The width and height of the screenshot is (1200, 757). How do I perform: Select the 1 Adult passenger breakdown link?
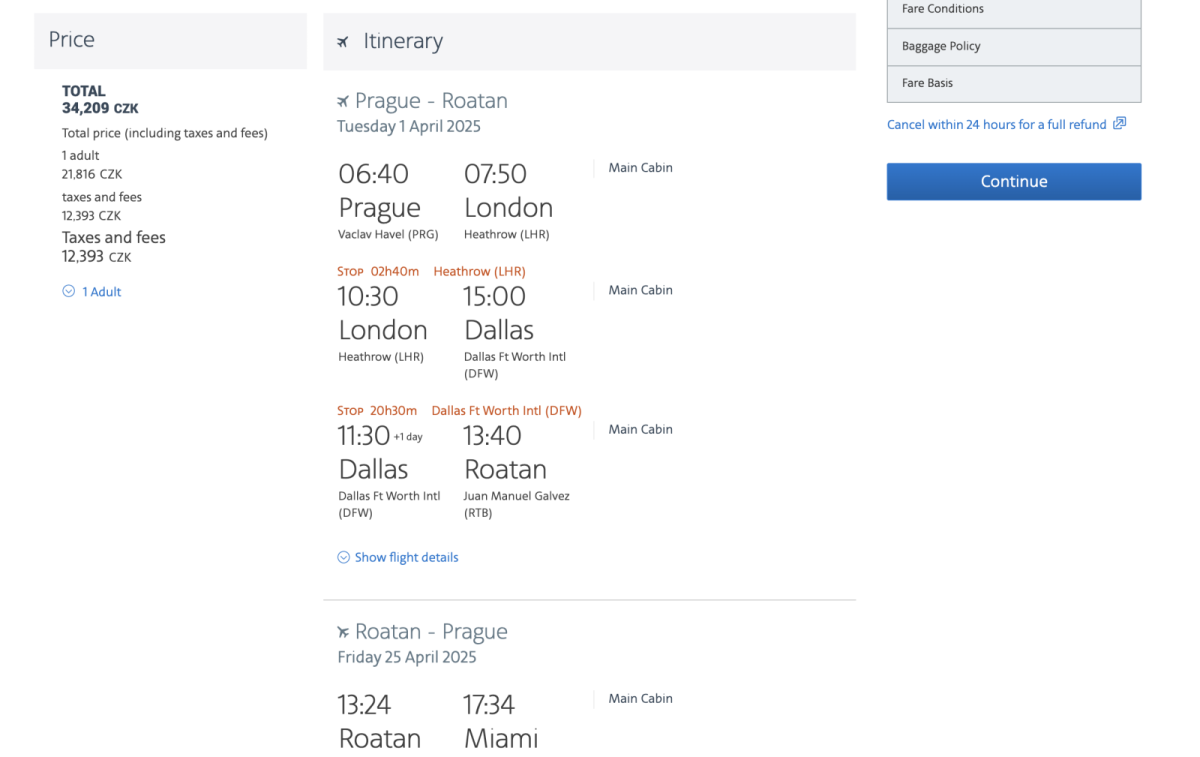101,292
